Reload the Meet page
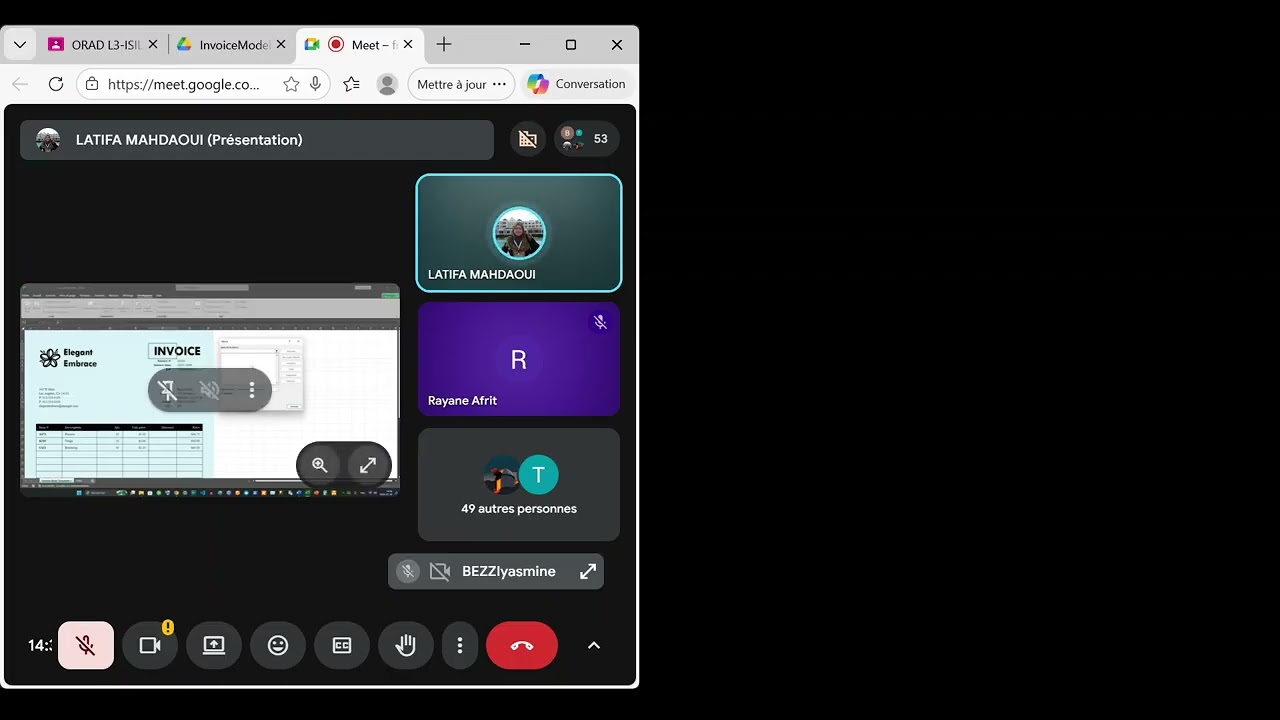1280x720 pixels. coord(56,84)
